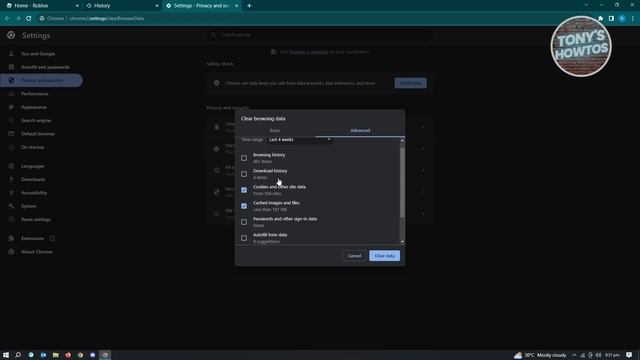Click the taskbar clock

612,355
